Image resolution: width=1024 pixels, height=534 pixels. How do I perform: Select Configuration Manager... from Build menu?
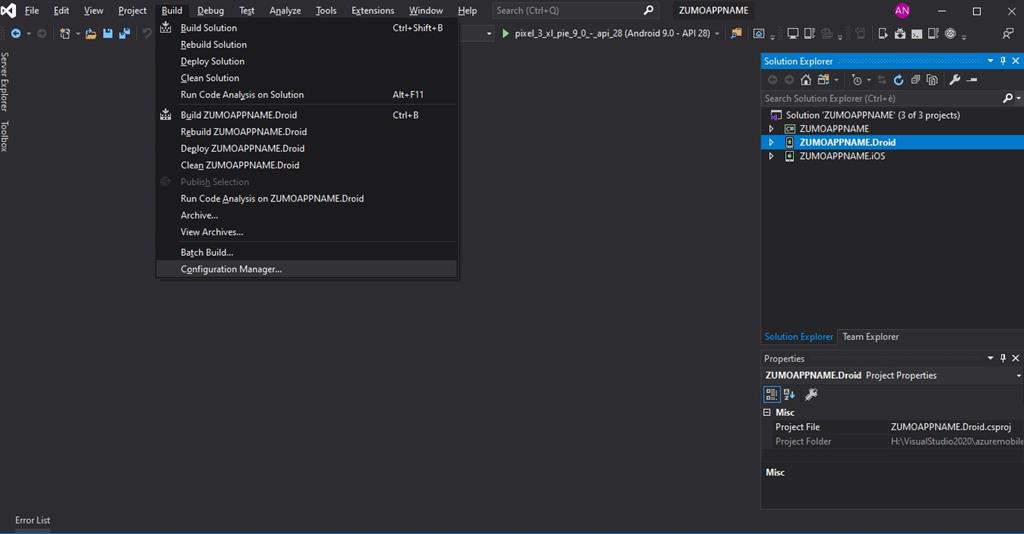[306, 269]
